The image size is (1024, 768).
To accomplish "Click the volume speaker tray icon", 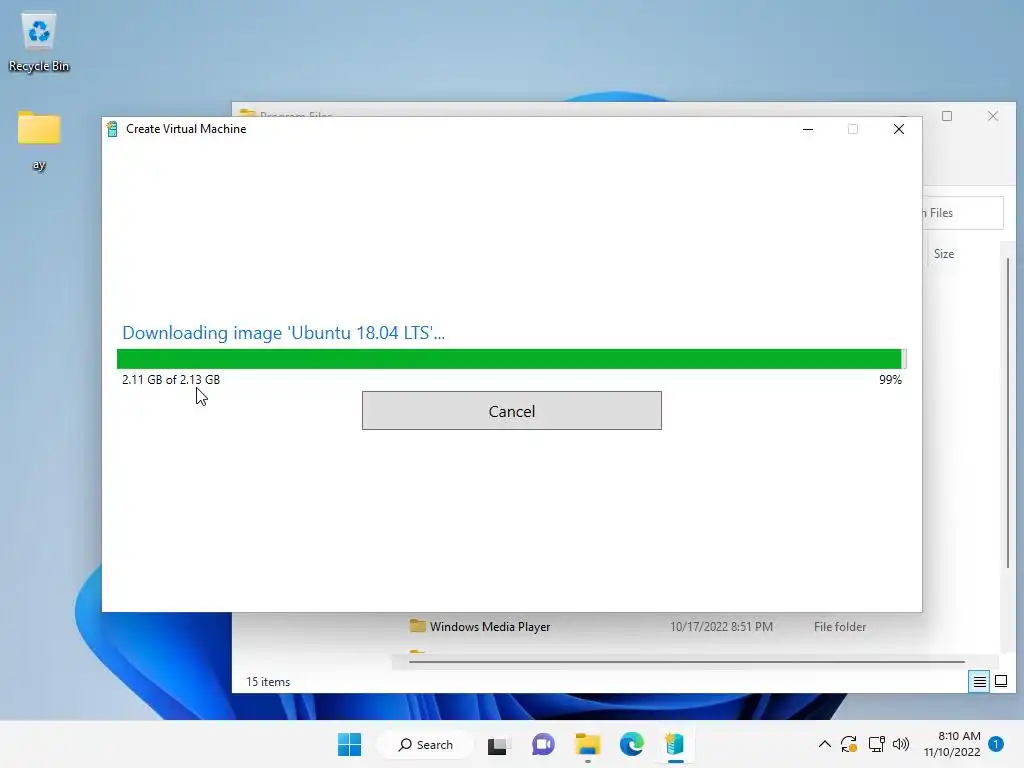I will (901, 744).
